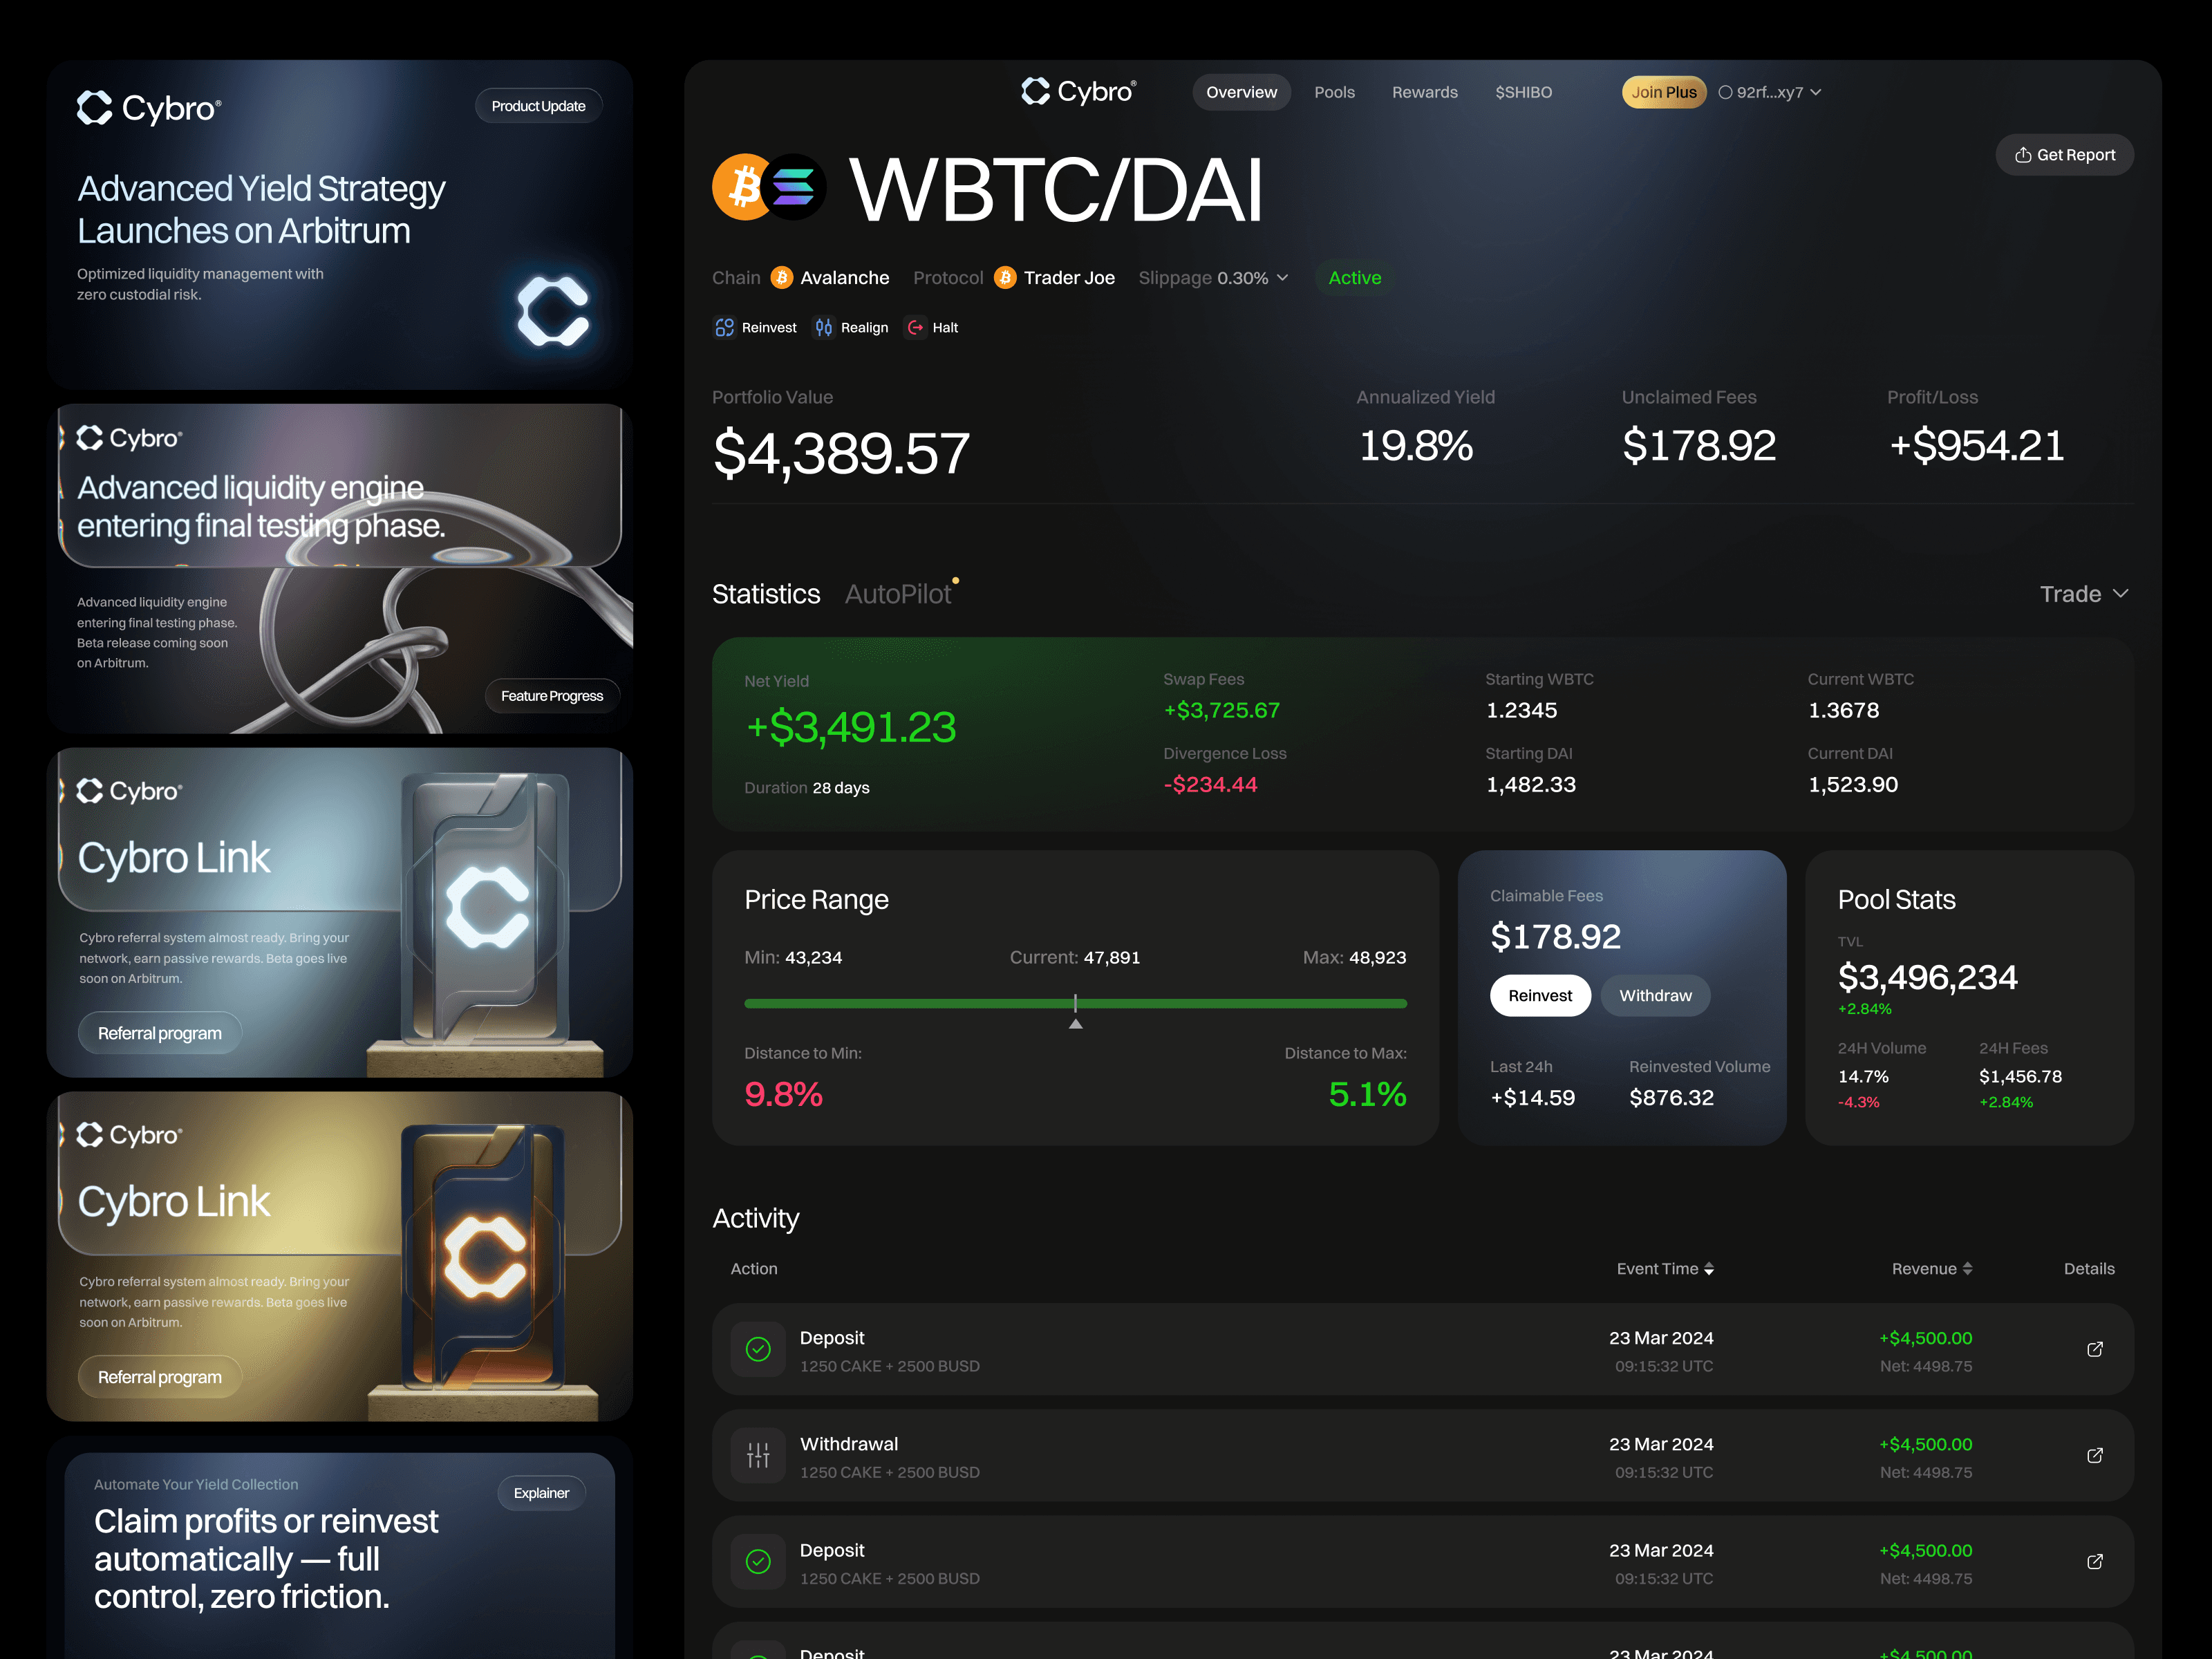Open details link of first Deposit row

tap(2094, 1349)
